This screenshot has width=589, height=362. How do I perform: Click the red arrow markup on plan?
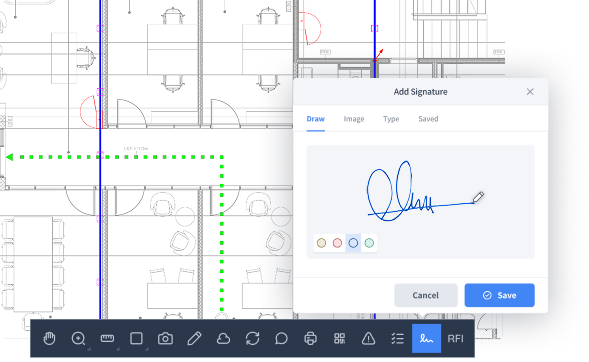(379, 54)
